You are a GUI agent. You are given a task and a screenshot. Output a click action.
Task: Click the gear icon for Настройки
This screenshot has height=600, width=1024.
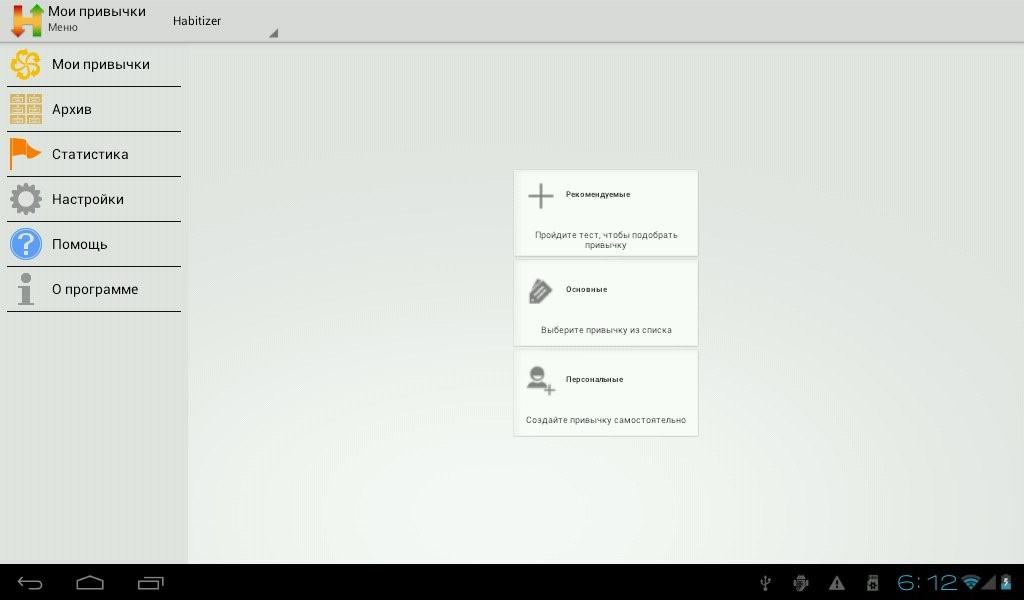click(26, 199)
